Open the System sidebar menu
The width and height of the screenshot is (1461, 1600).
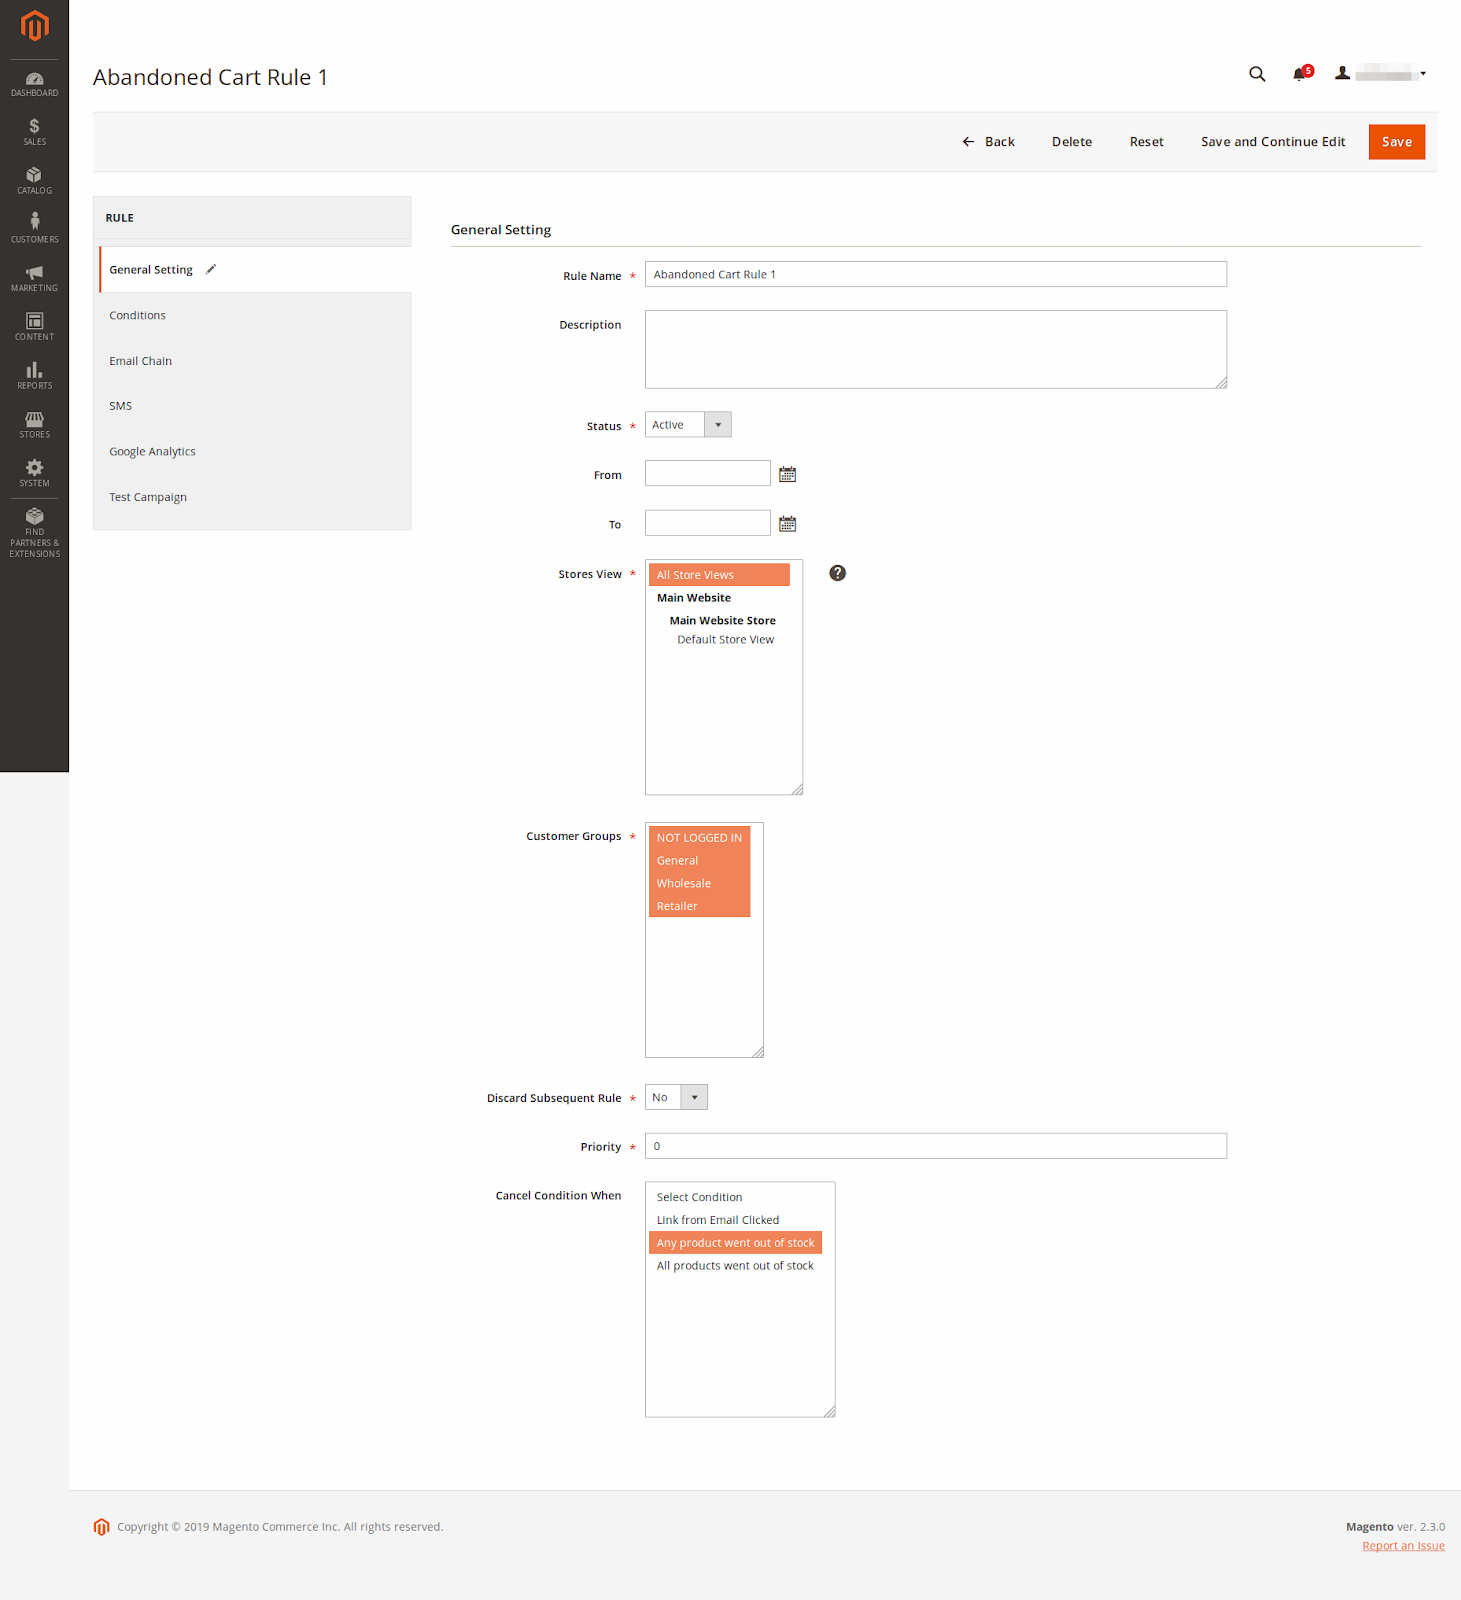34,474
